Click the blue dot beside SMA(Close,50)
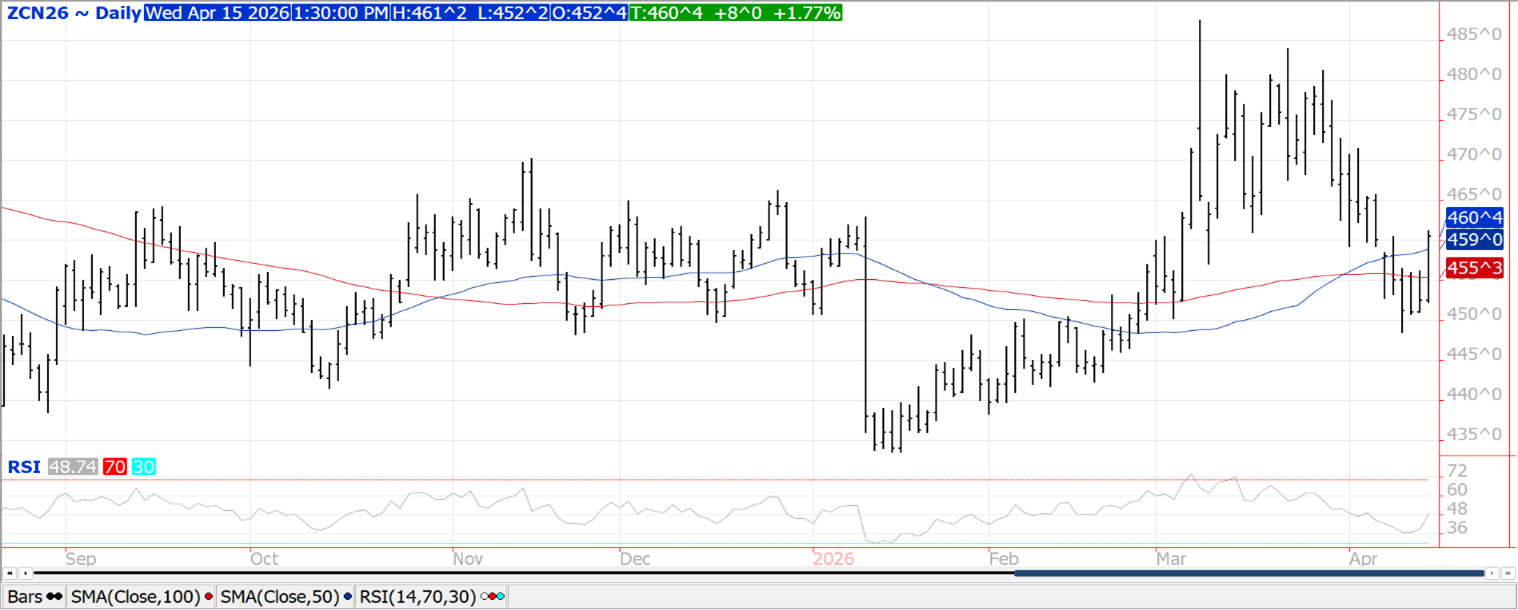This screenshot has height=610, width=1518. click(347, 597)
